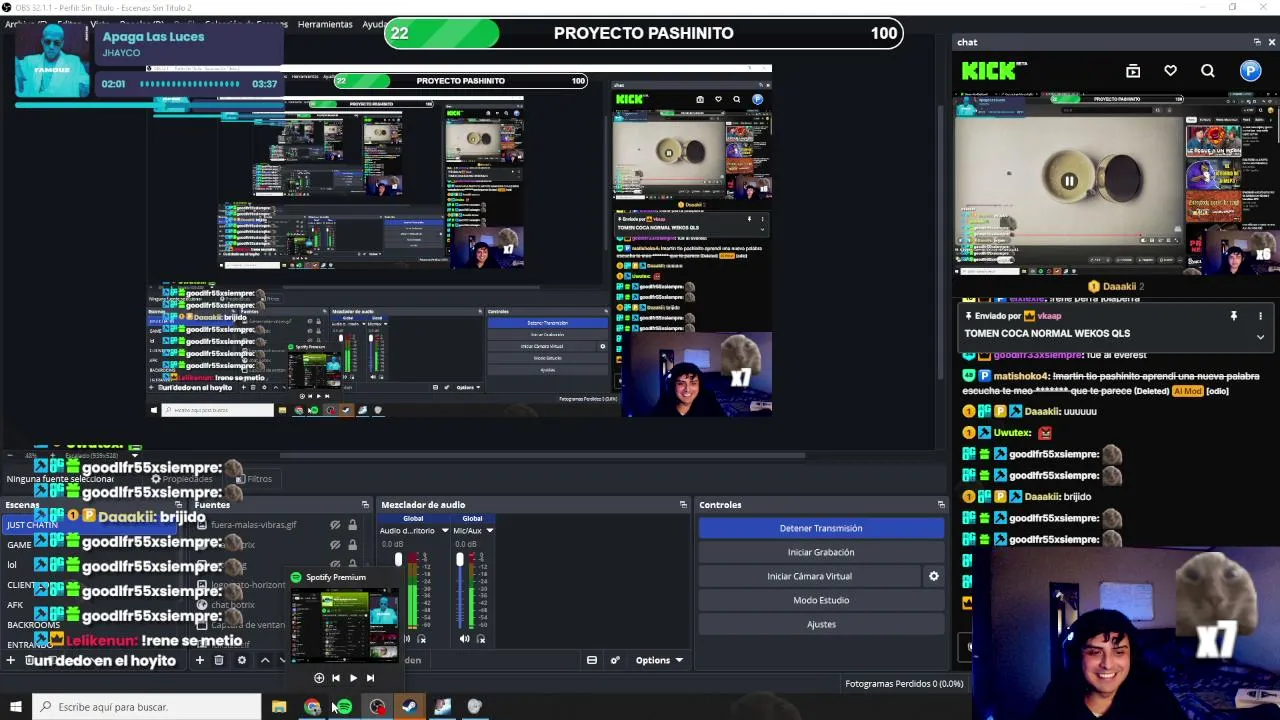Skip to next track in Spotify preview
This screenshot has height=720, width=1280.
370,678
